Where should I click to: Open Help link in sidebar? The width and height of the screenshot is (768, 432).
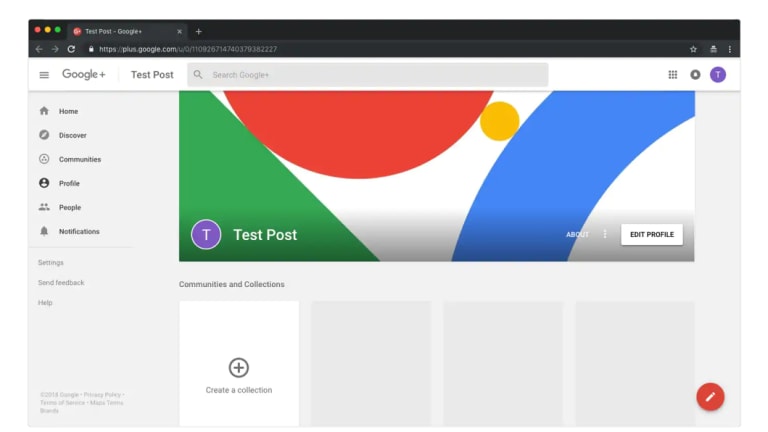[45, 303]
